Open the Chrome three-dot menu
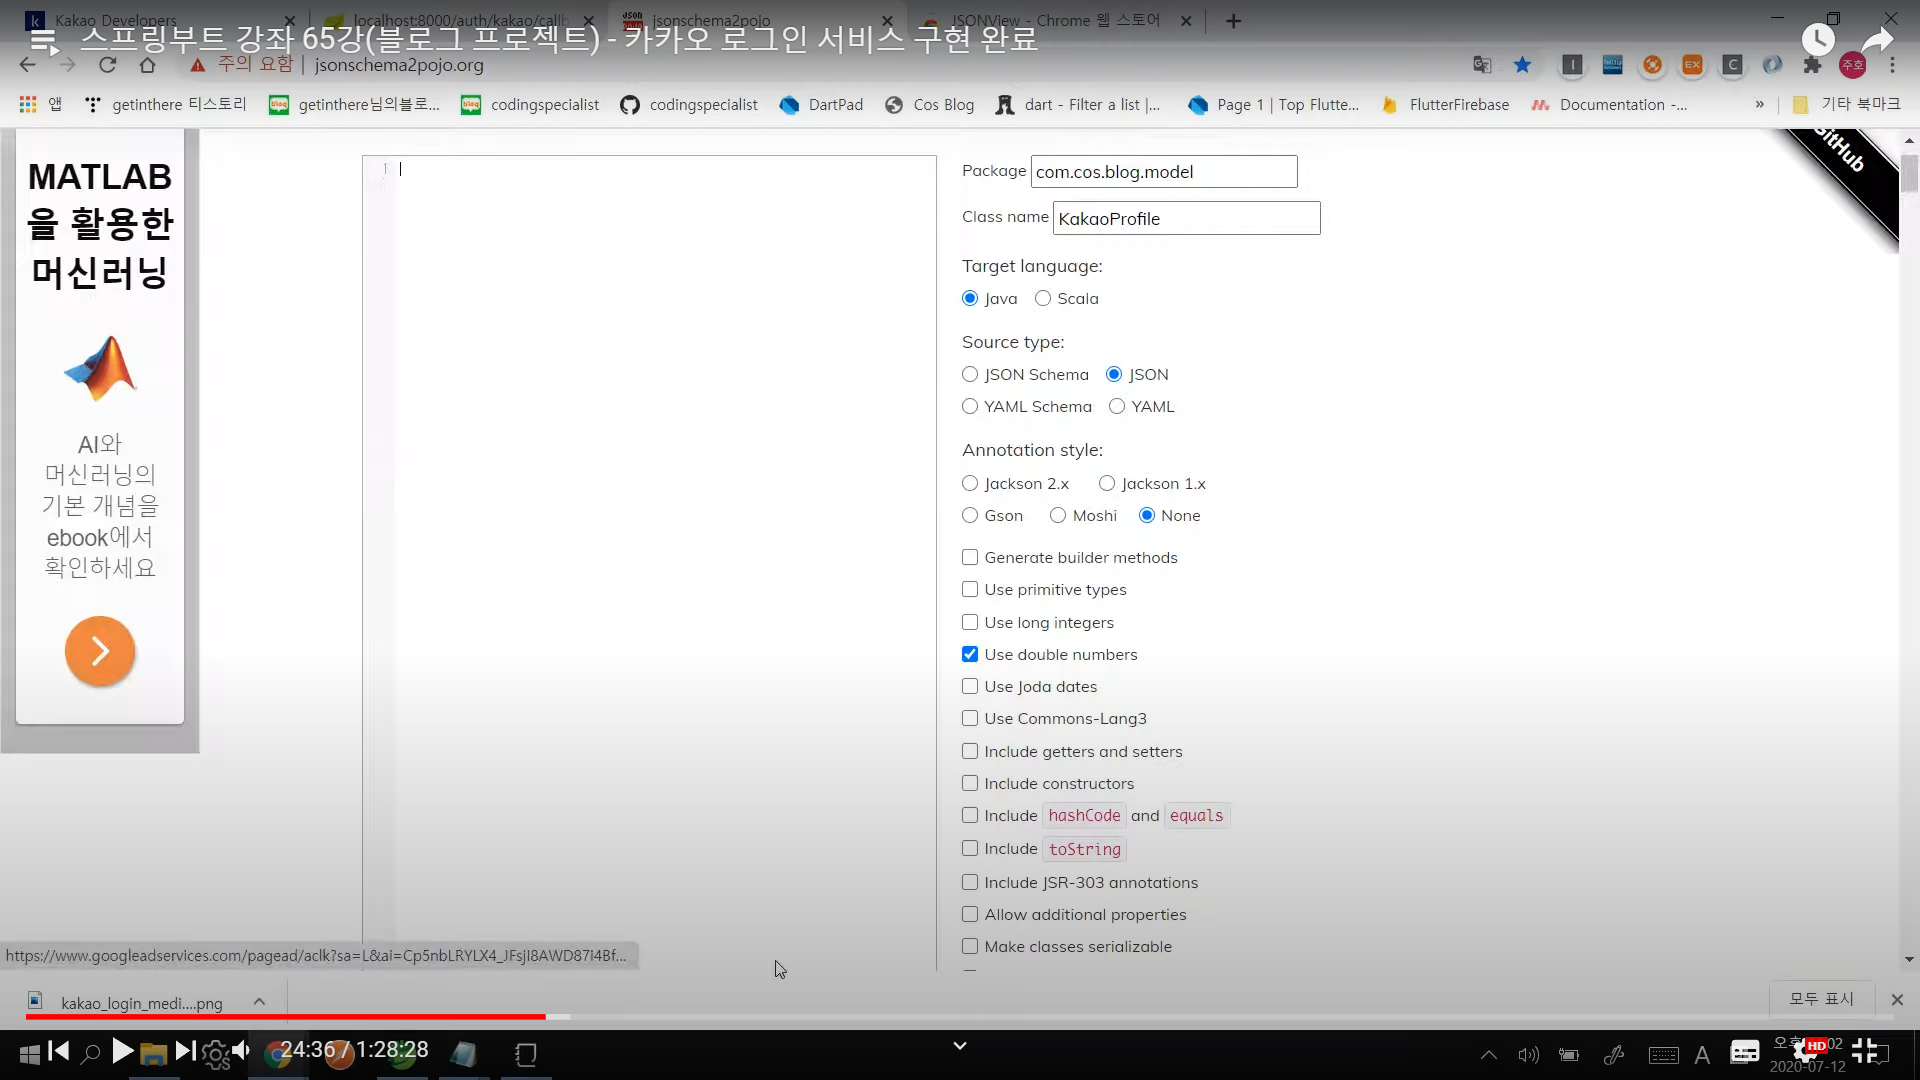Image resolution: width=1920 pixels, height=1080 pixels. 1892,65
